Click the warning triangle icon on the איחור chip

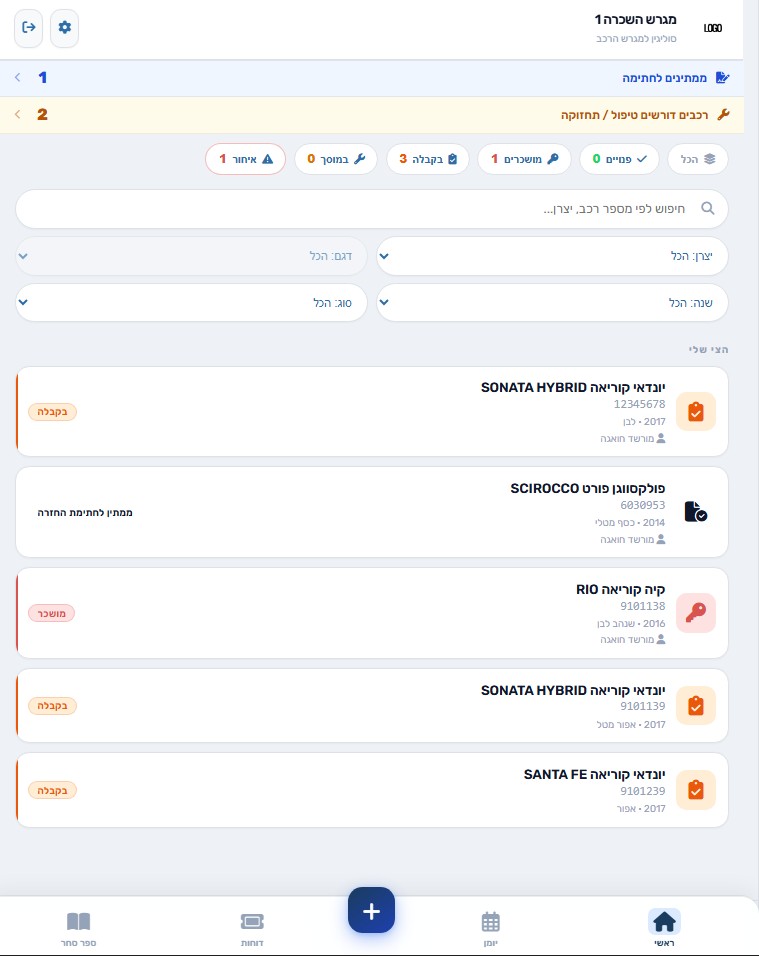pyautogui.click(x=268, y=159)
